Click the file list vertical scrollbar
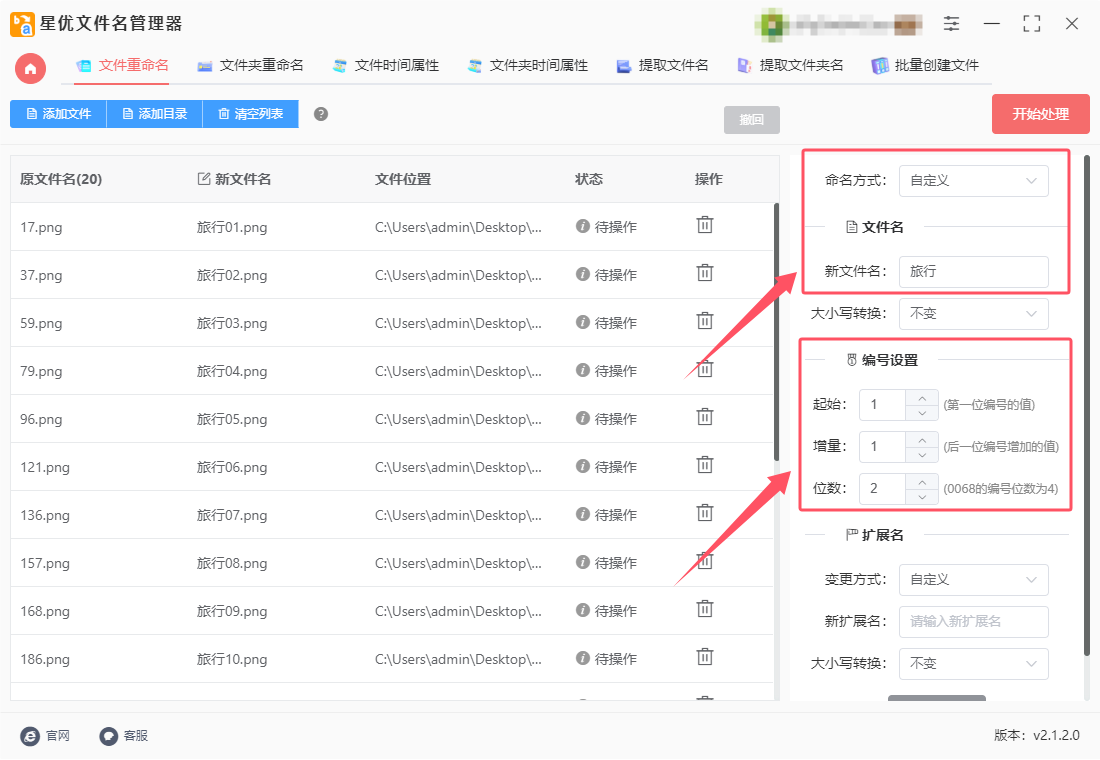 tap(776, 331)
